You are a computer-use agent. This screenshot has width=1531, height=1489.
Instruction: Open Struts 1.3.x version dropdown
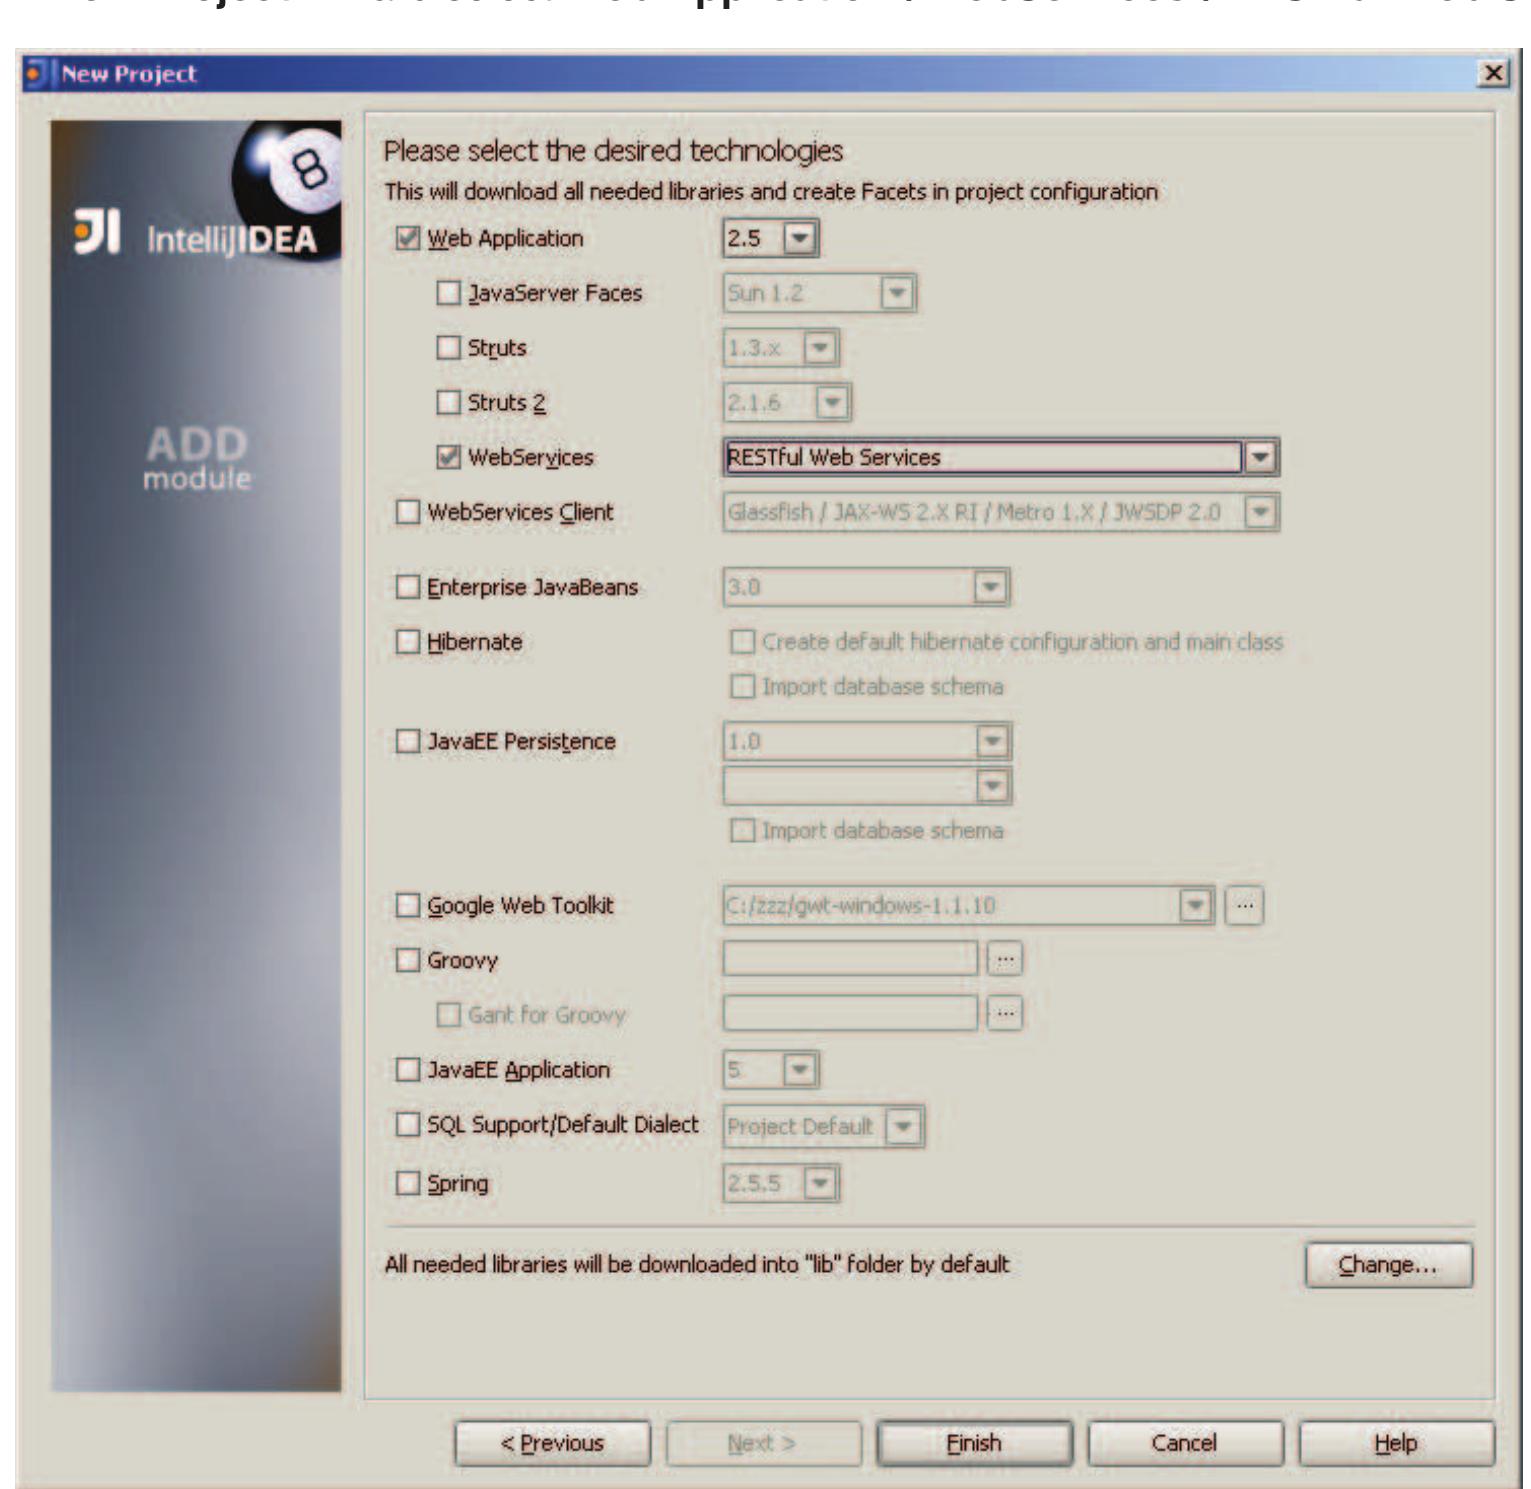(820, 347)
